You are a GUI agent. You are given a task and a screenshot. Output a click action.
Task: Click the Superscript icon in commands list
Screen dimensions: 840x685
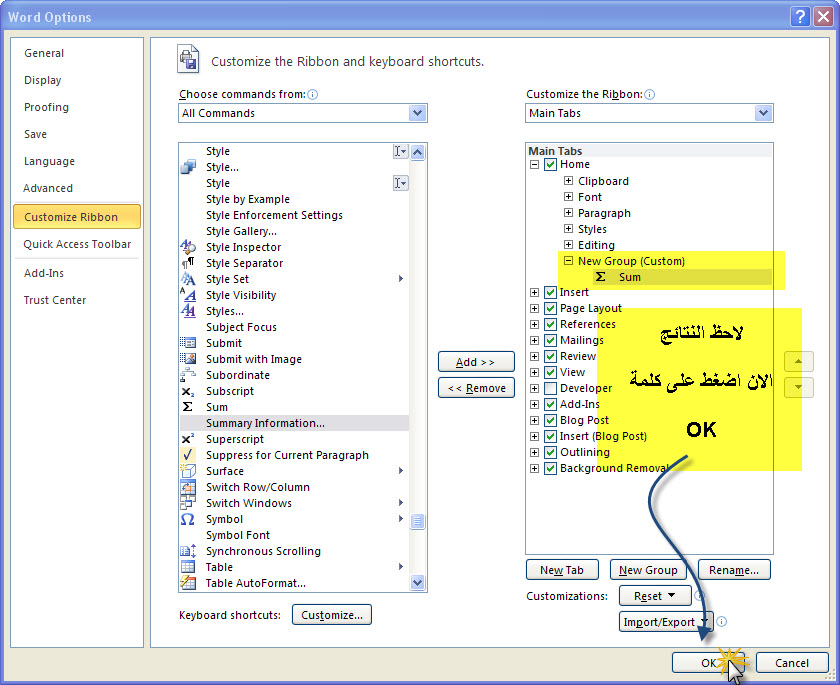click(188, 439)
